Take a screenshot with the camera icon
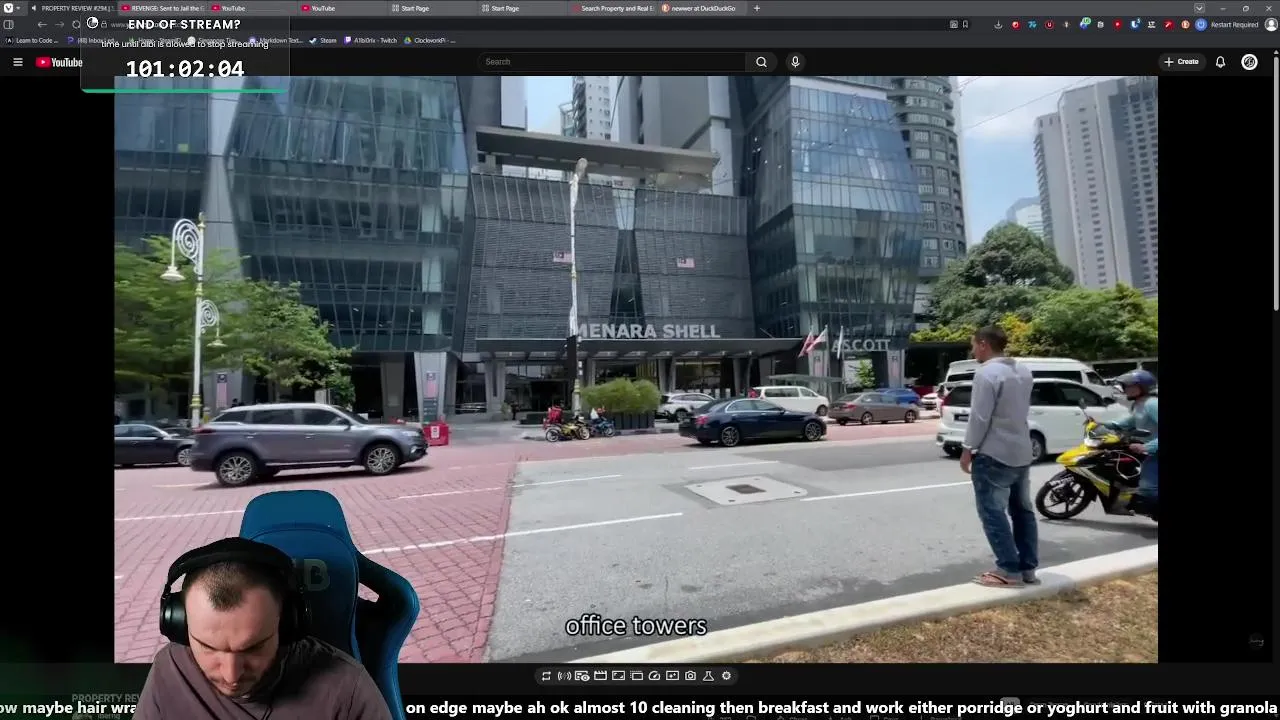The width and height of the screenshot is (1280, 720). pos(690,676)
